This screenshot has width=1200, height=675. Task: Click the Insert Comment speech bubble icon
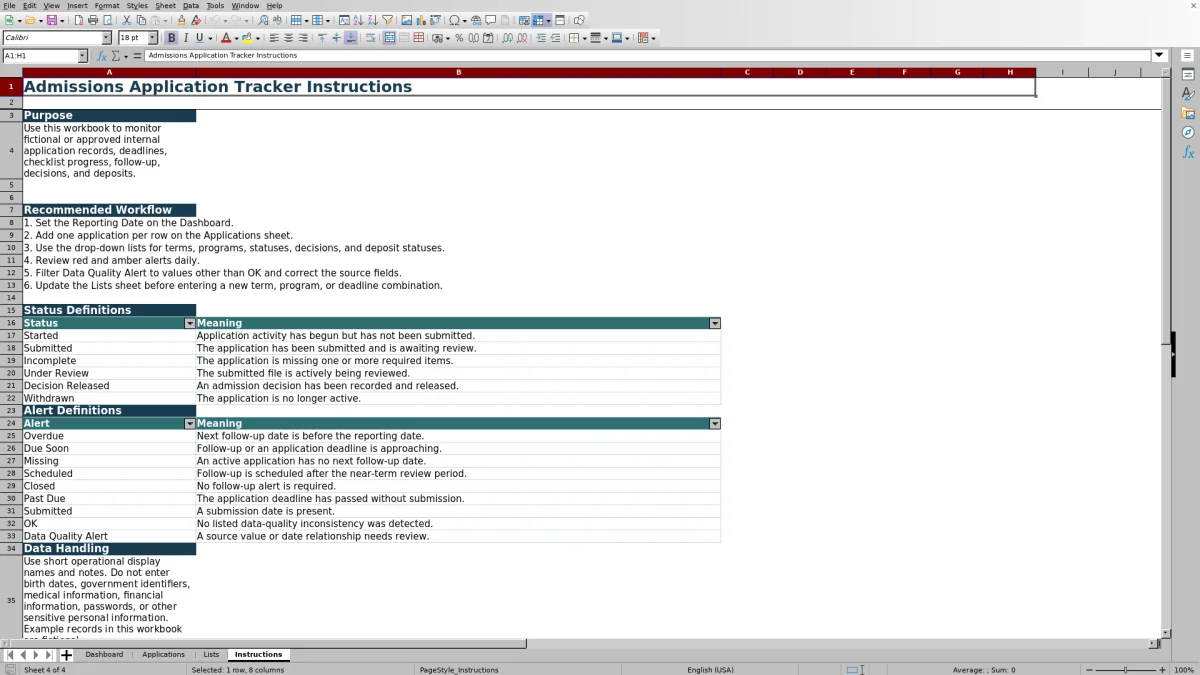click(x=491, y=20)
